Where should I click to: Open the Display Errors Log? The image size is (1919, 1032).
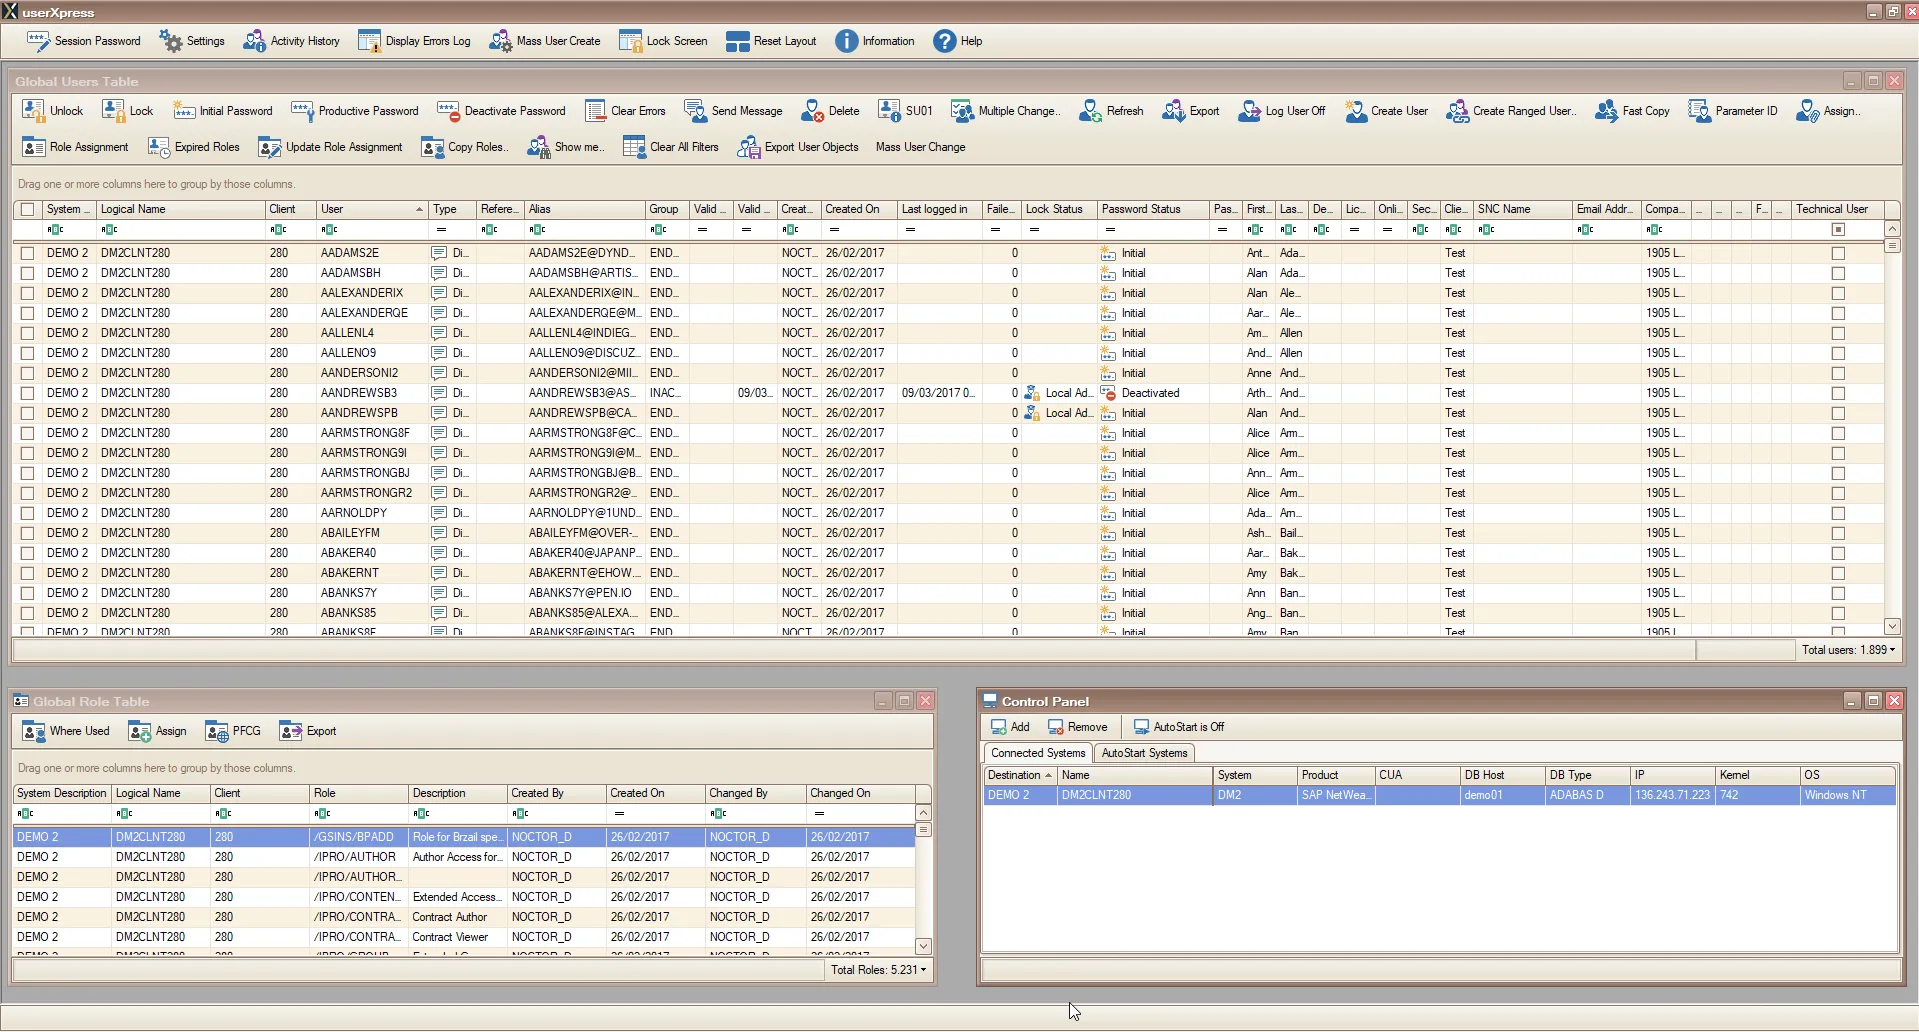tap(414, 41)
